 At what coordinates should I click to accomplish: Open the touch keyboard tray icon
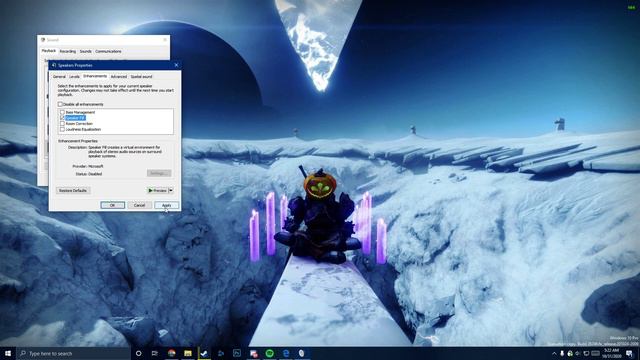click(596, 353)
